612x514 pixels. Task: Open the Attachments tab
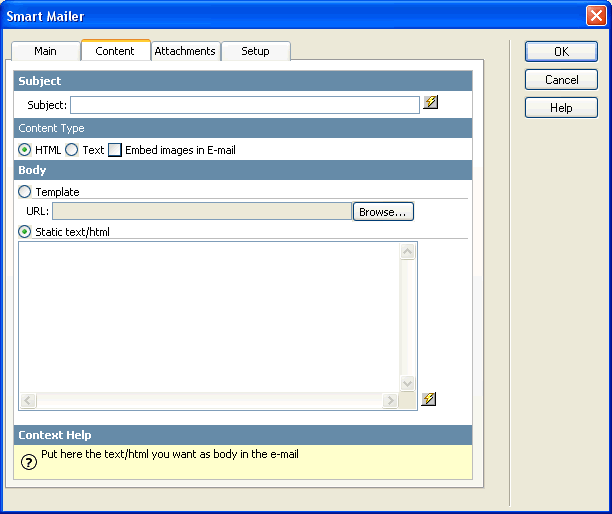[185, 51]
